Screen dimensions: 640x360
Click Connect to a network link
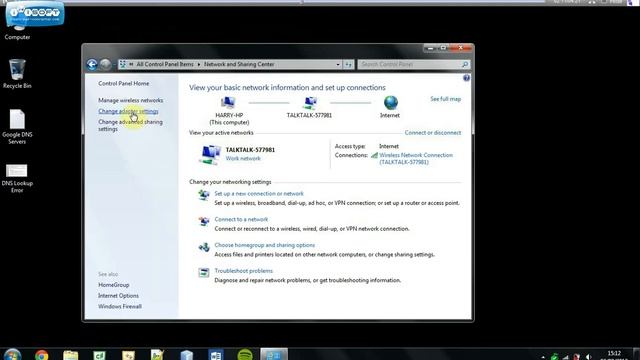click(241, 219)
